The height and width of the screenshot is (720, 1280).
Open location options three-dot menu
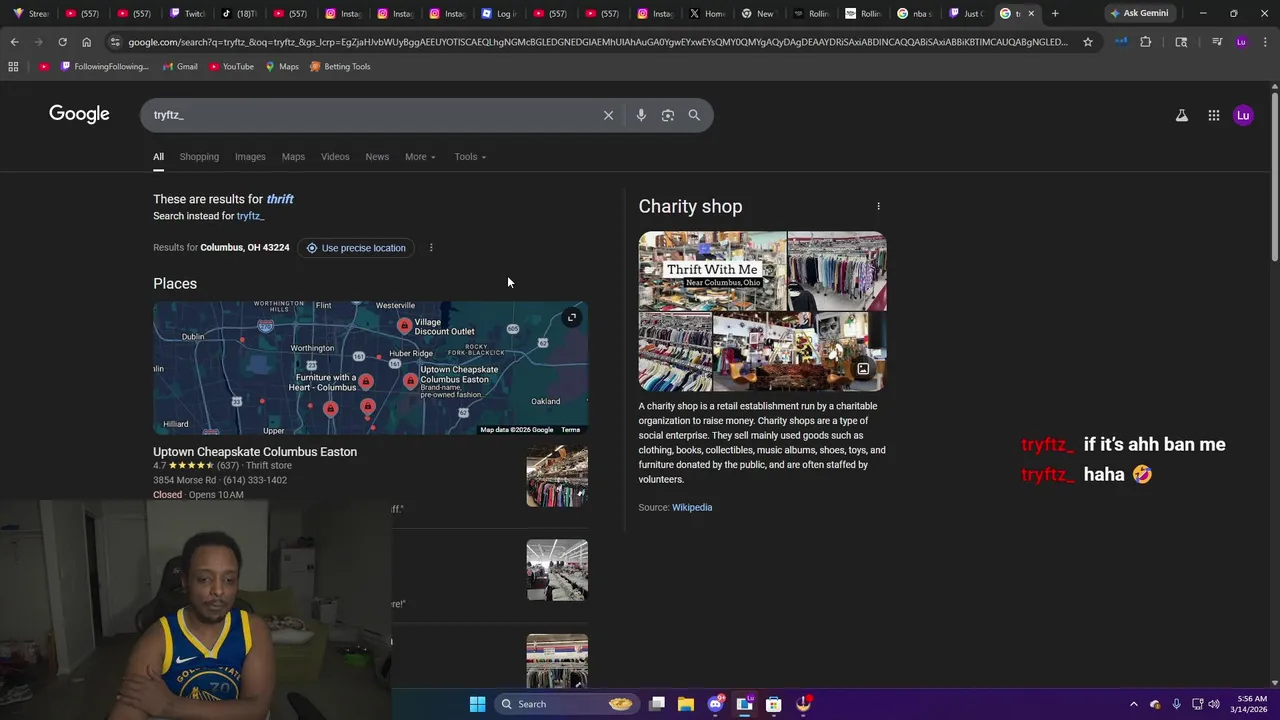431,248
